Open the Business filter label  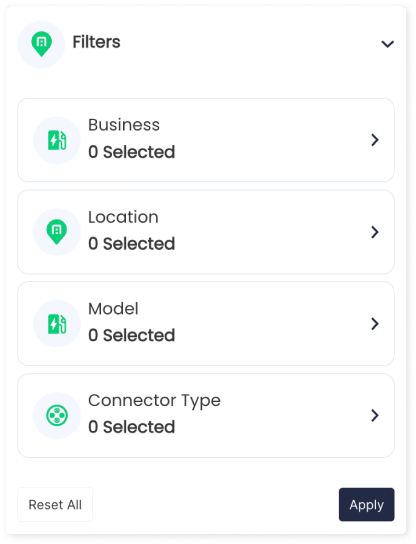pos(124,125)
